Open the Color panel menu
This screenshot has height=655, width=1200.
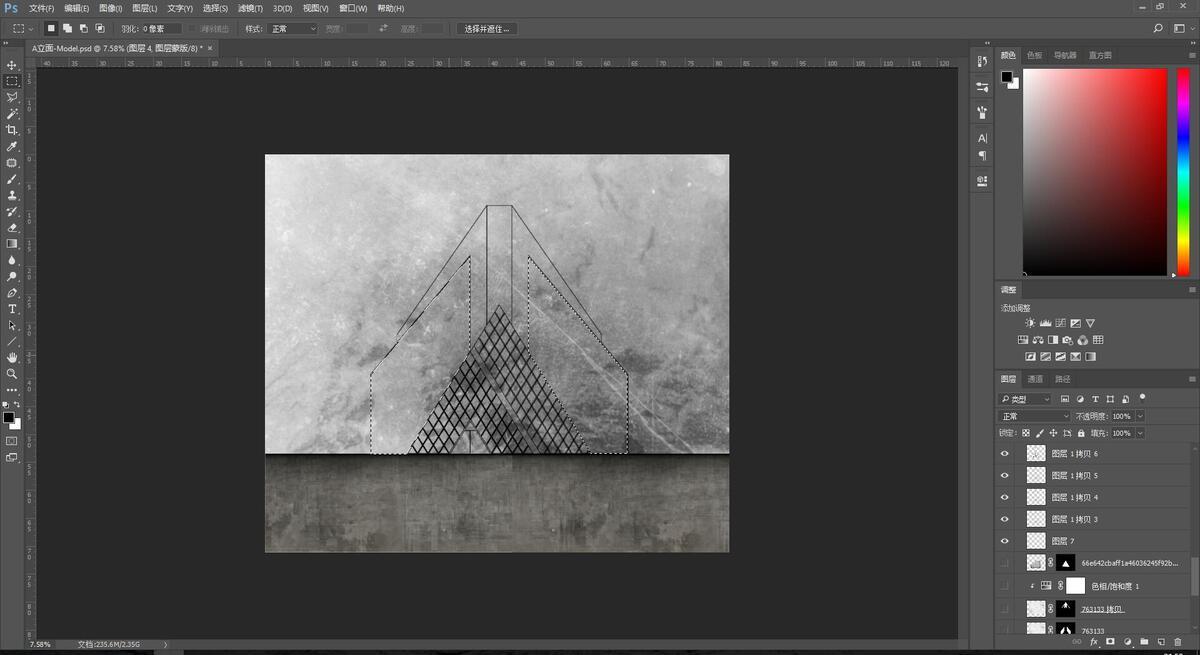[1191, 55]
